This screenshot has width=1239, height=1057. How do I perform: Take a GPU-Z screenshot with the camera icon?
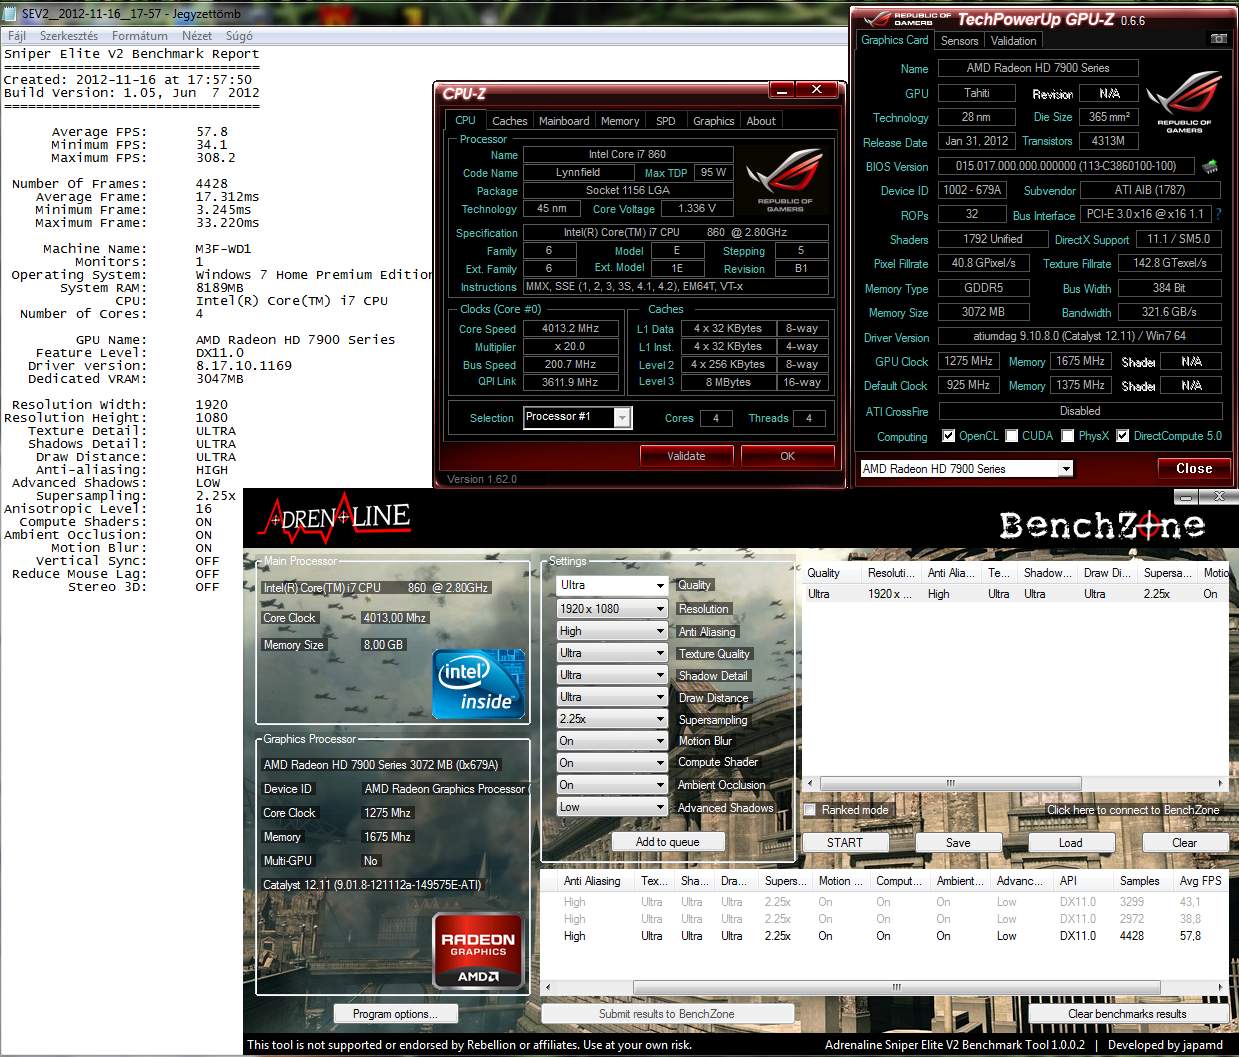[1218, 40]
